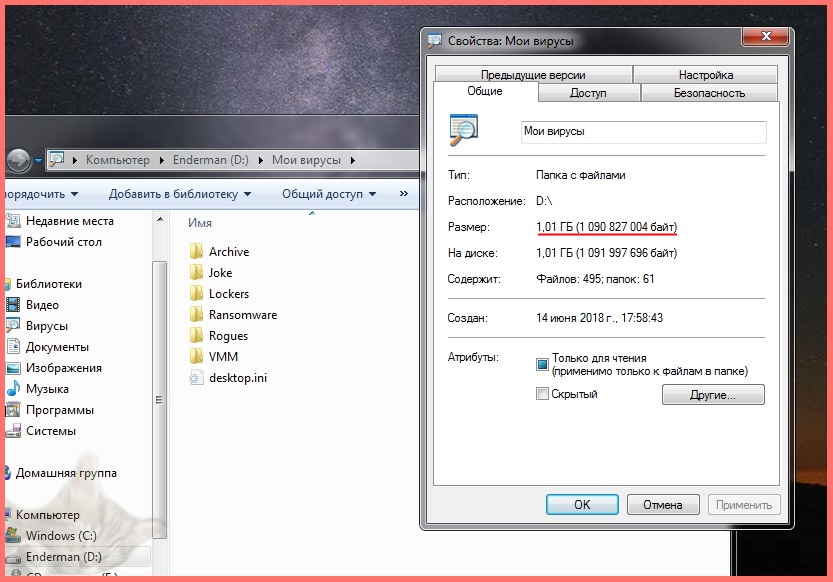The image size is (833, 582).
Task: Switch to the Настройка tab
Action: 706,74
